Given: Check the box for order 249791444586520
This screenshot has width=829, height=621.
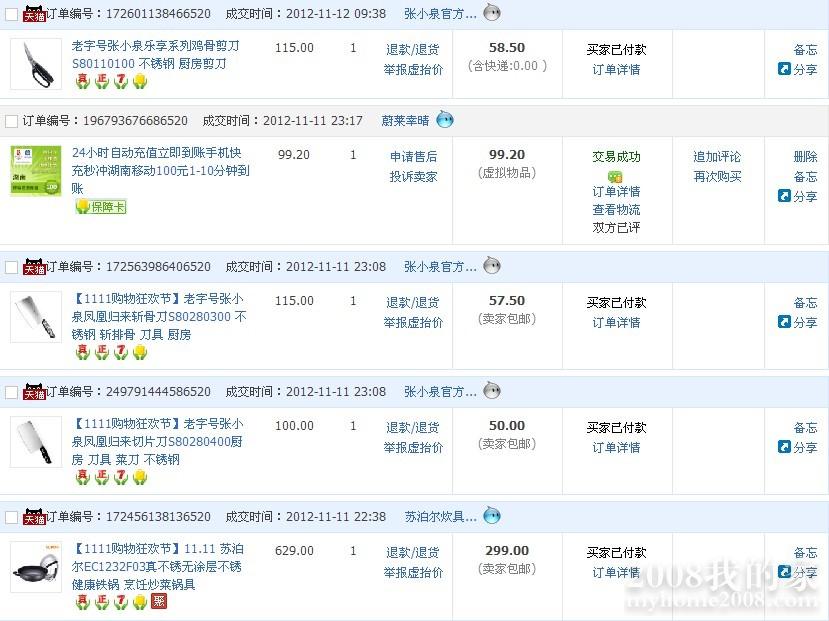Looking at the screenshot, I should 12,392.
